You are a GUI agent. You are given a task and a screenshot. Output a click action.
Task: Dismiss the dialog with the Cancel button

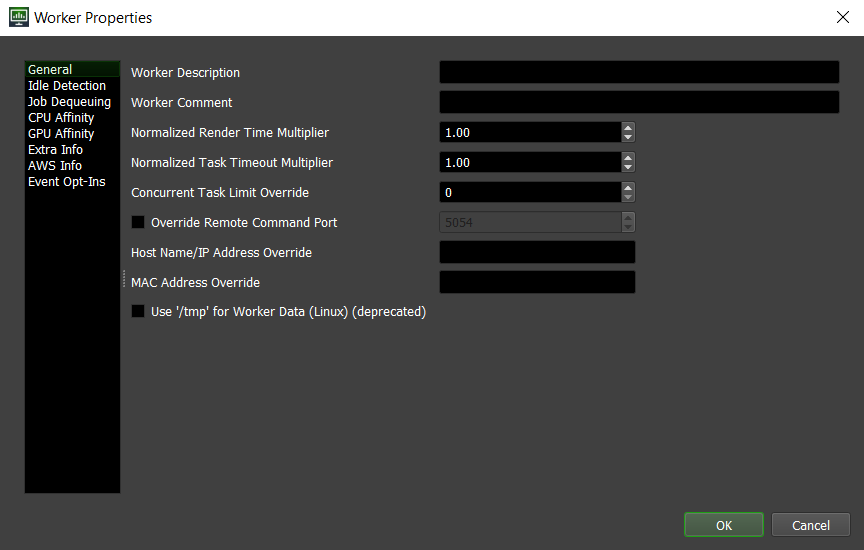tap(811, 525)
